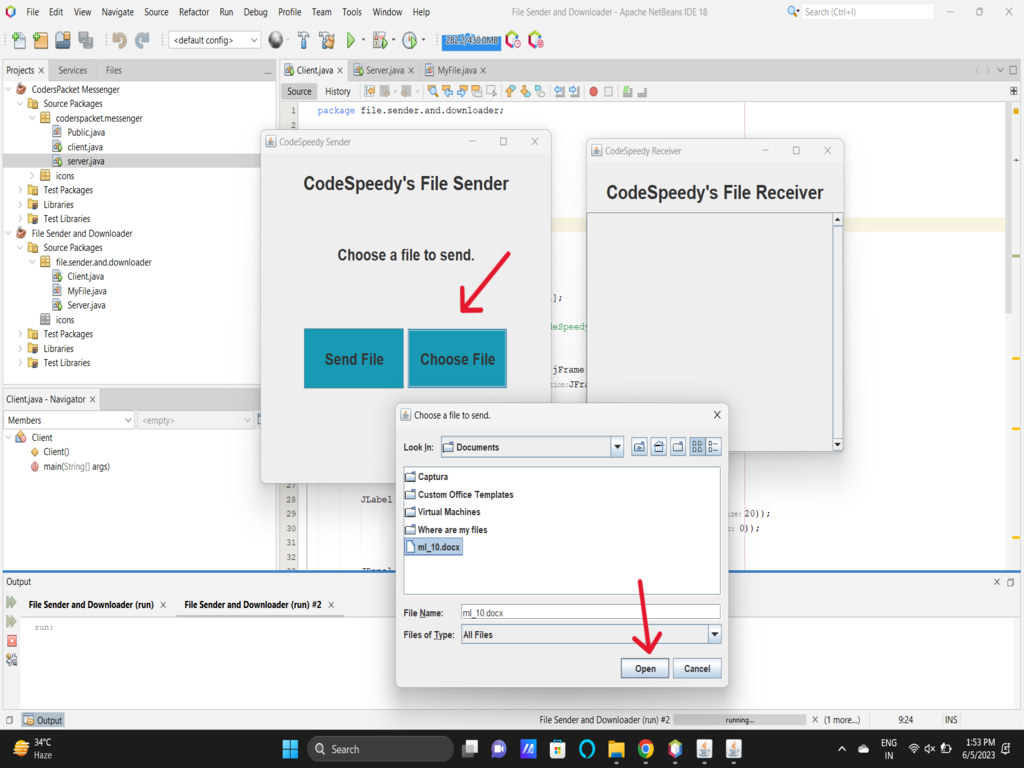Click the Windows Start button

290,748
